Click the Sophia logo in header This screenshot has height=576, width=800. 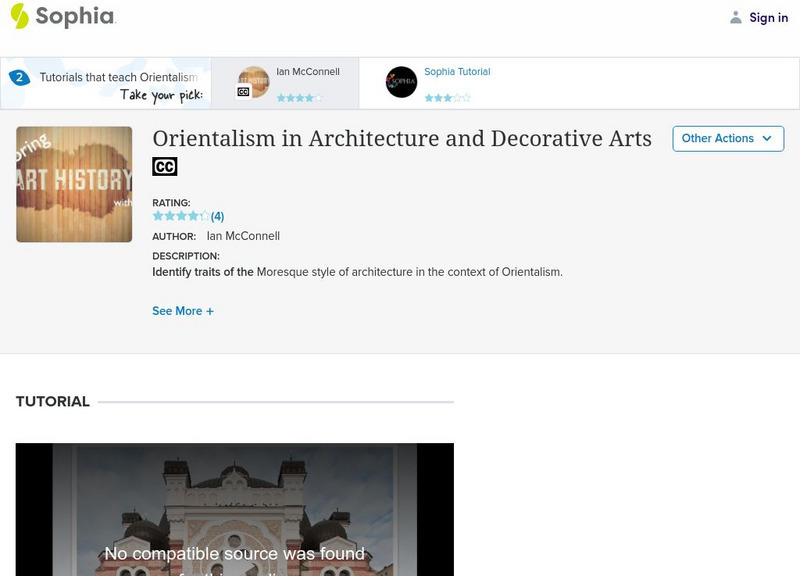point(63,16)
